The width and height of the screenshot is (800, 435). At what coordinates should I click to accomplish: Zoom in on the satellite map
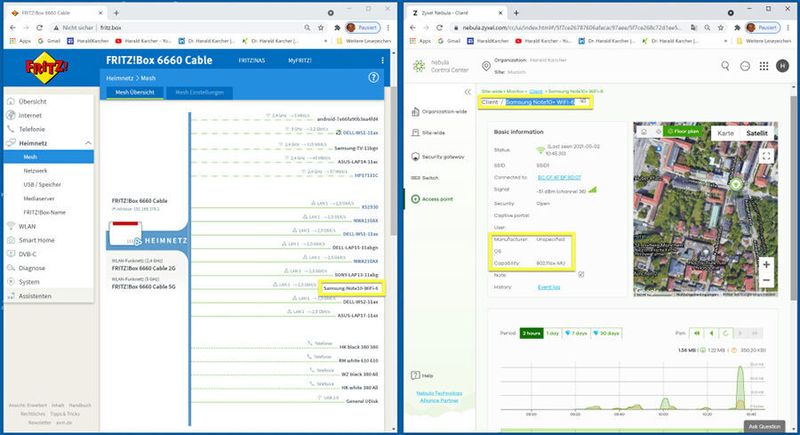[x=766, y=265]
